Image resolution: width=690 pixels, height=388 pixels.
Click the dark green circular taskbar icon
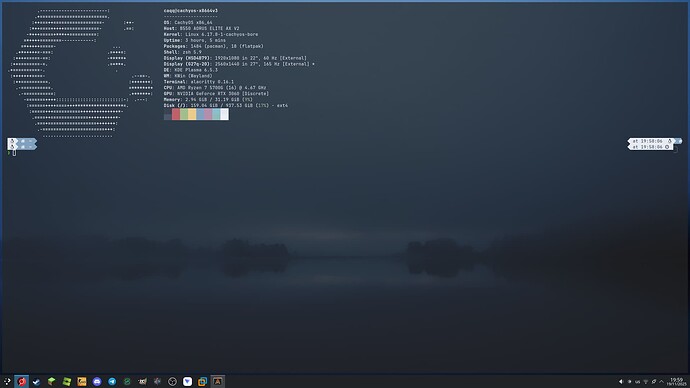[x=127, y=381]
